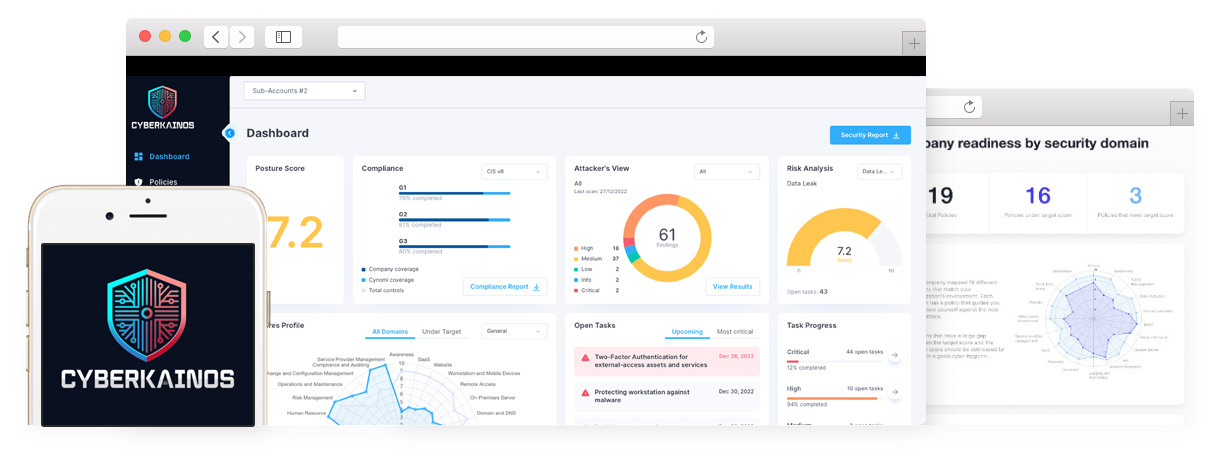Open arrow for Critical task progress

click(894, 355)
